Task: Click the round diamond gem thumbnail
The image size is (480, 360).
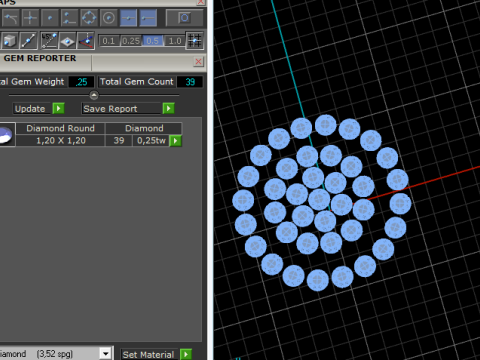Action: tap(7, 135)
